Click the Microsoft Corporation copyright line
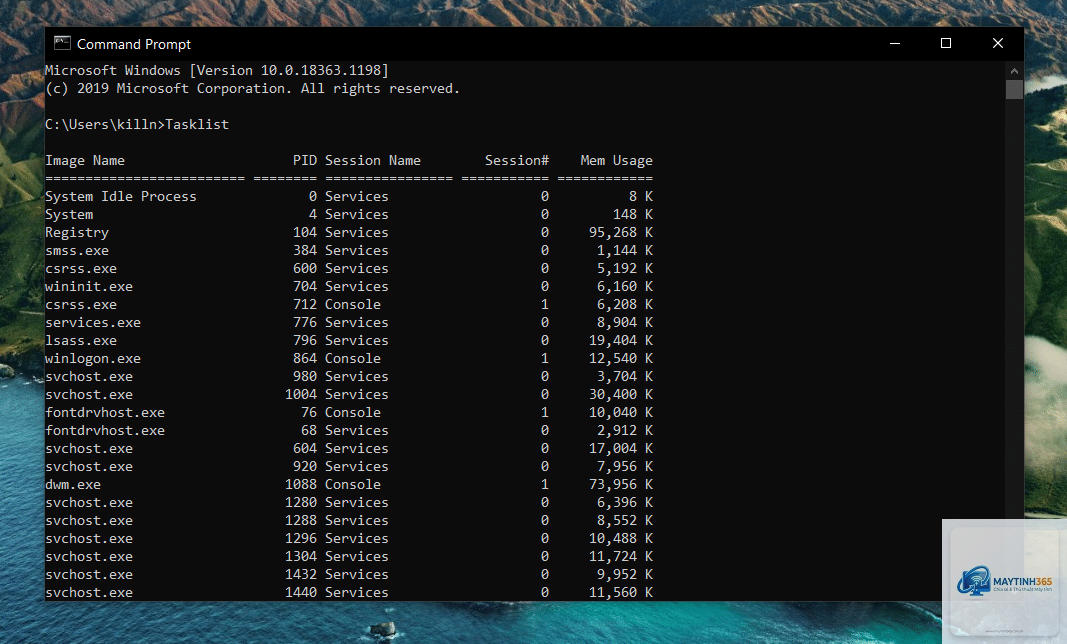Screen dimensions: 1067x644 [252, 88]
